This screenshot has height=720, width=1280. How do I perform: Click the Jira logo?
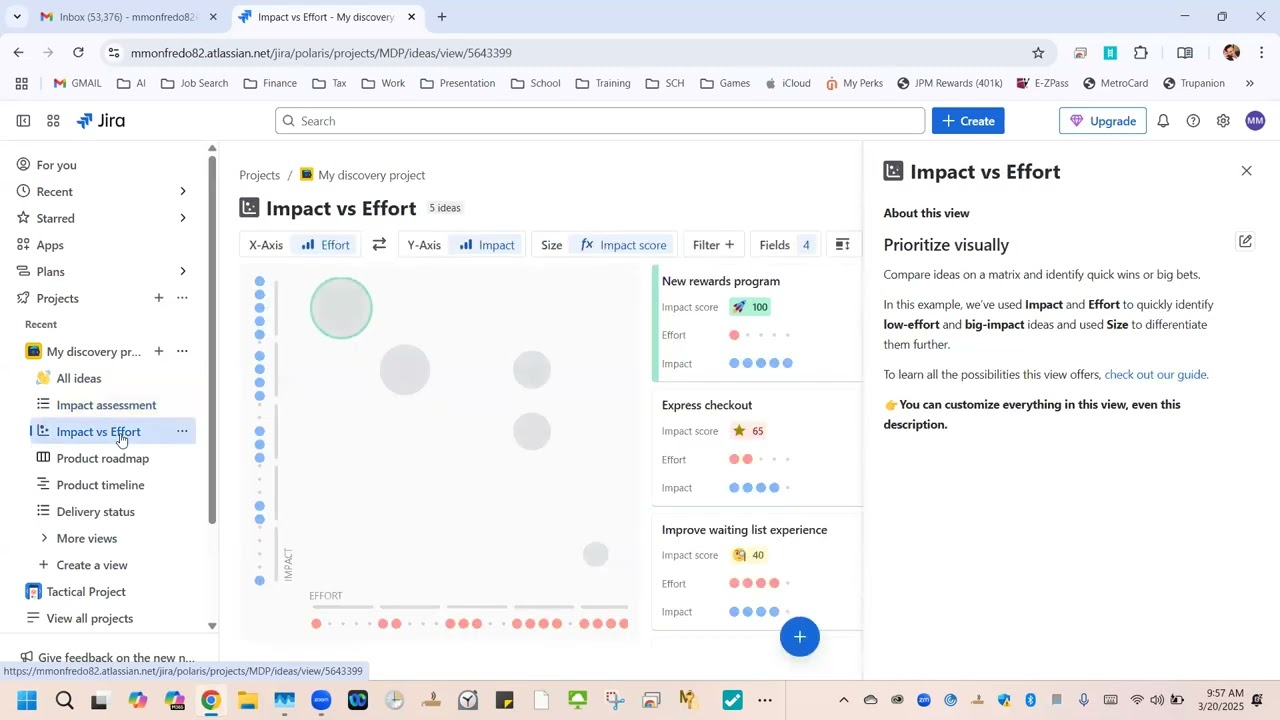(101, 121)
